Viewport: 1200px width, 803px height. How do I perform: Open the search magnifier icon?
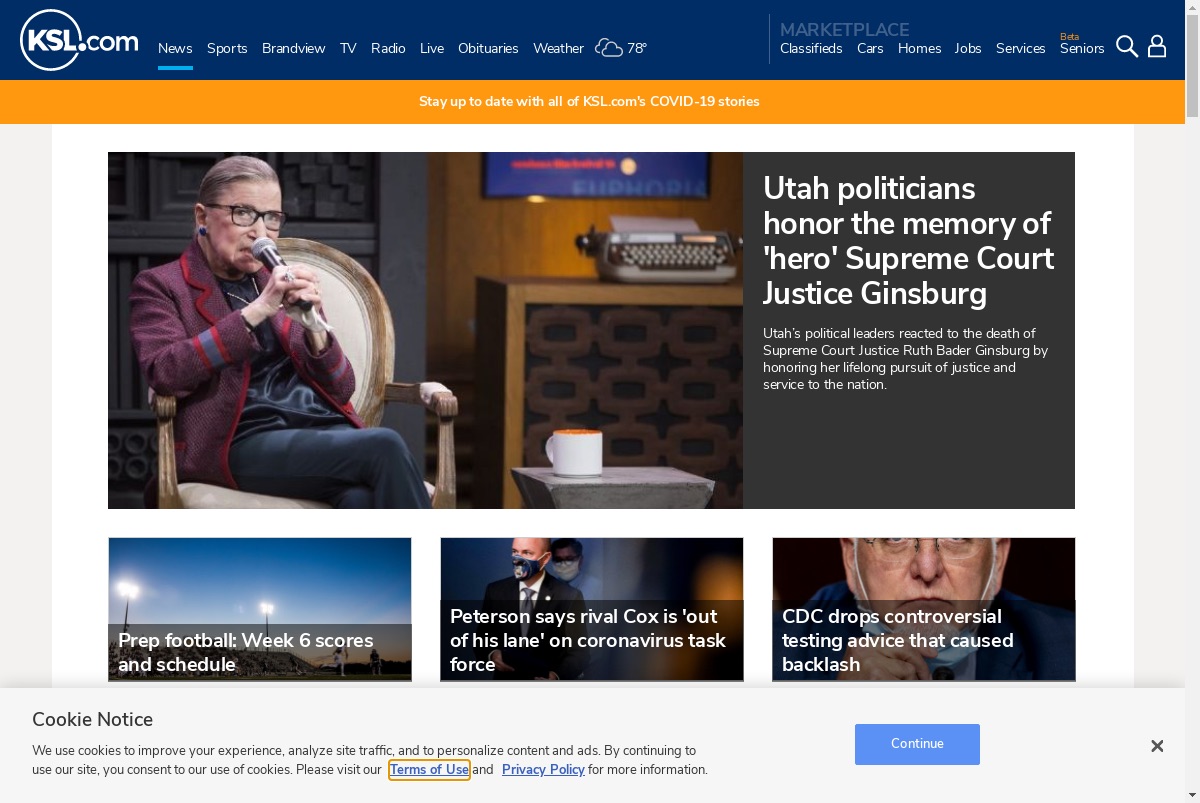click(1127, 47)
